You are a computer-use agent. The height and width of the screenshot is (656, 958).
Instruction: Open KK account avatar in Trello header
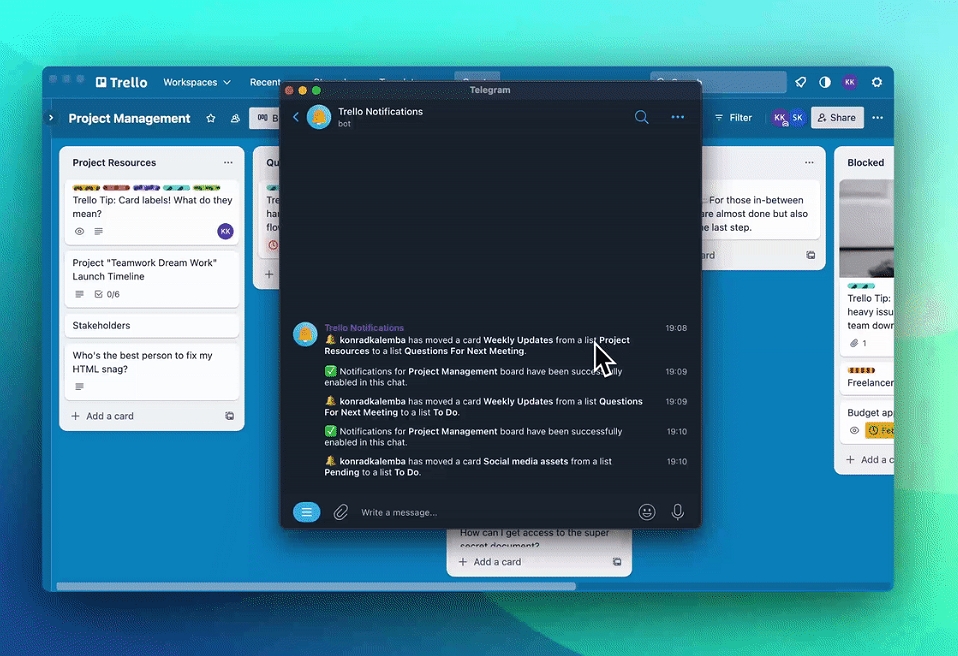pos(850,82)
